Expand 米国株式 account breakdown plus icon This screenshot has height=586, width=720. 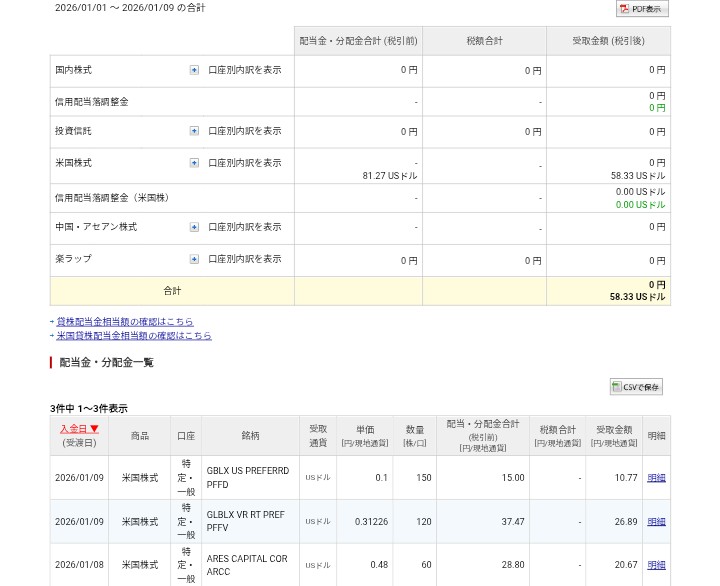194,162
